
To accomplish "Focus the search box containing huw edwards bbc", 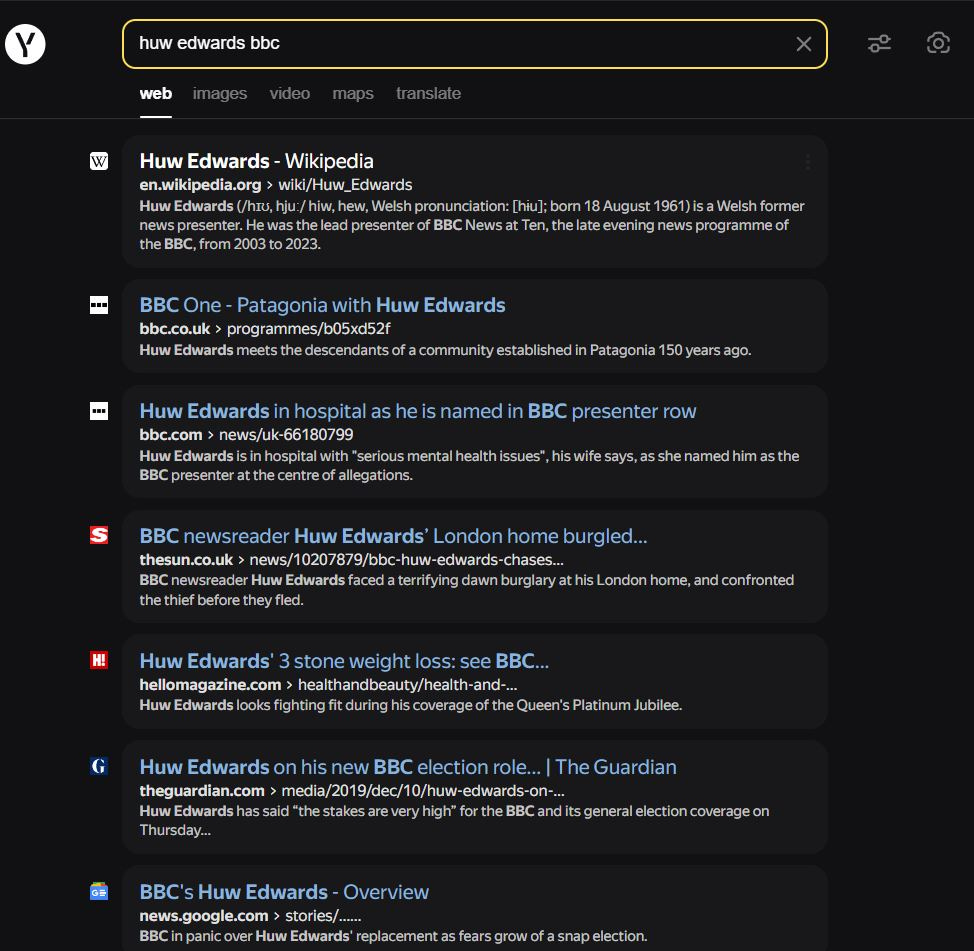I will (475, 44).
